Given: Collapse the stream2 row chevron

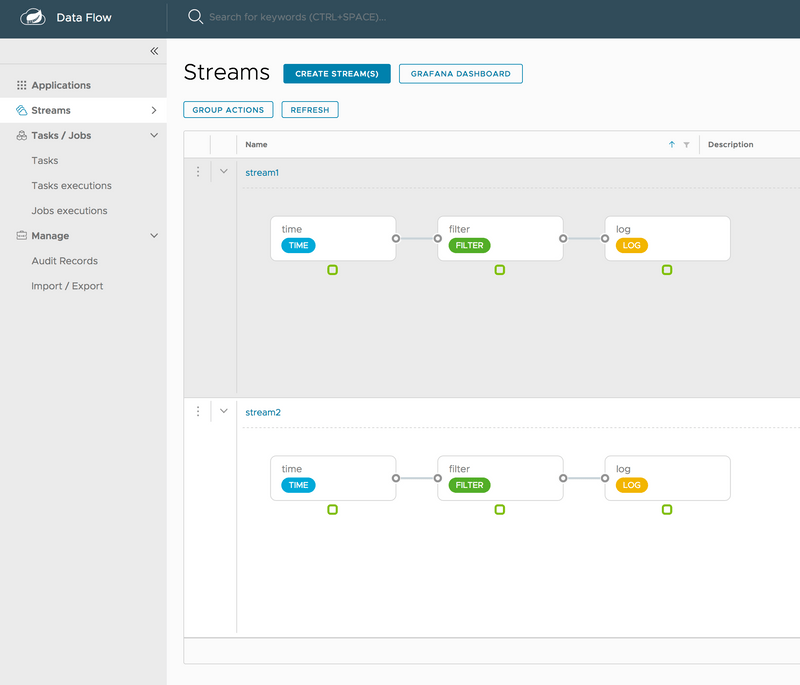Looking at the screenshot, I should pos(224,411).
